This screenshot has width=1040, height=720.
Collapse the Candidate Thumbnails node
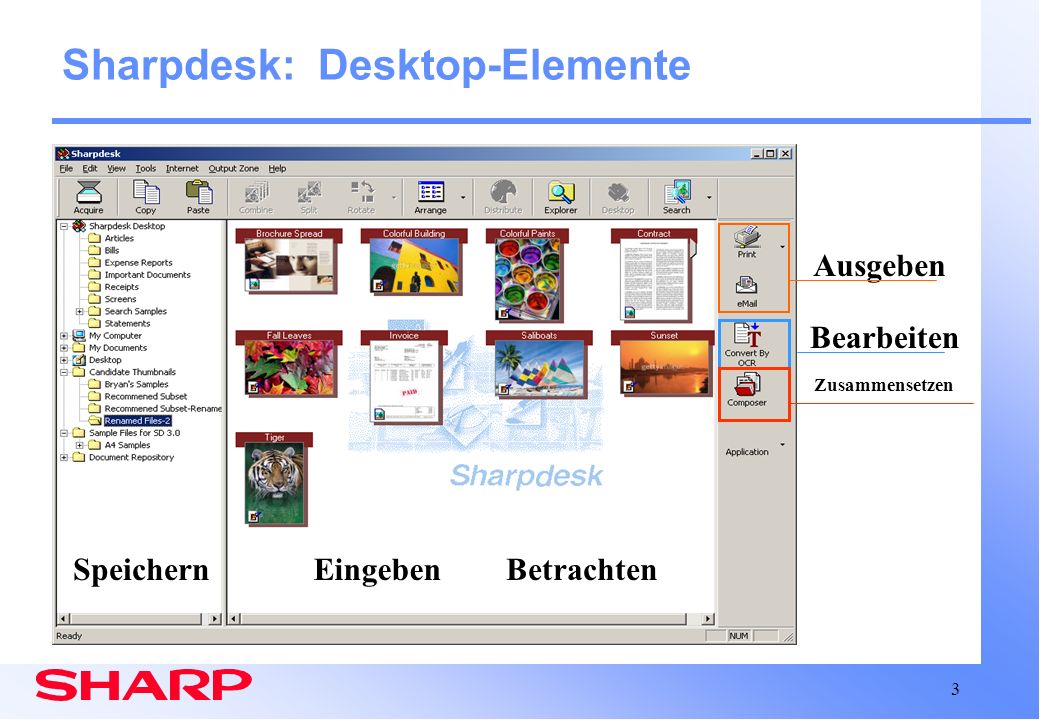tap(64, 372)
